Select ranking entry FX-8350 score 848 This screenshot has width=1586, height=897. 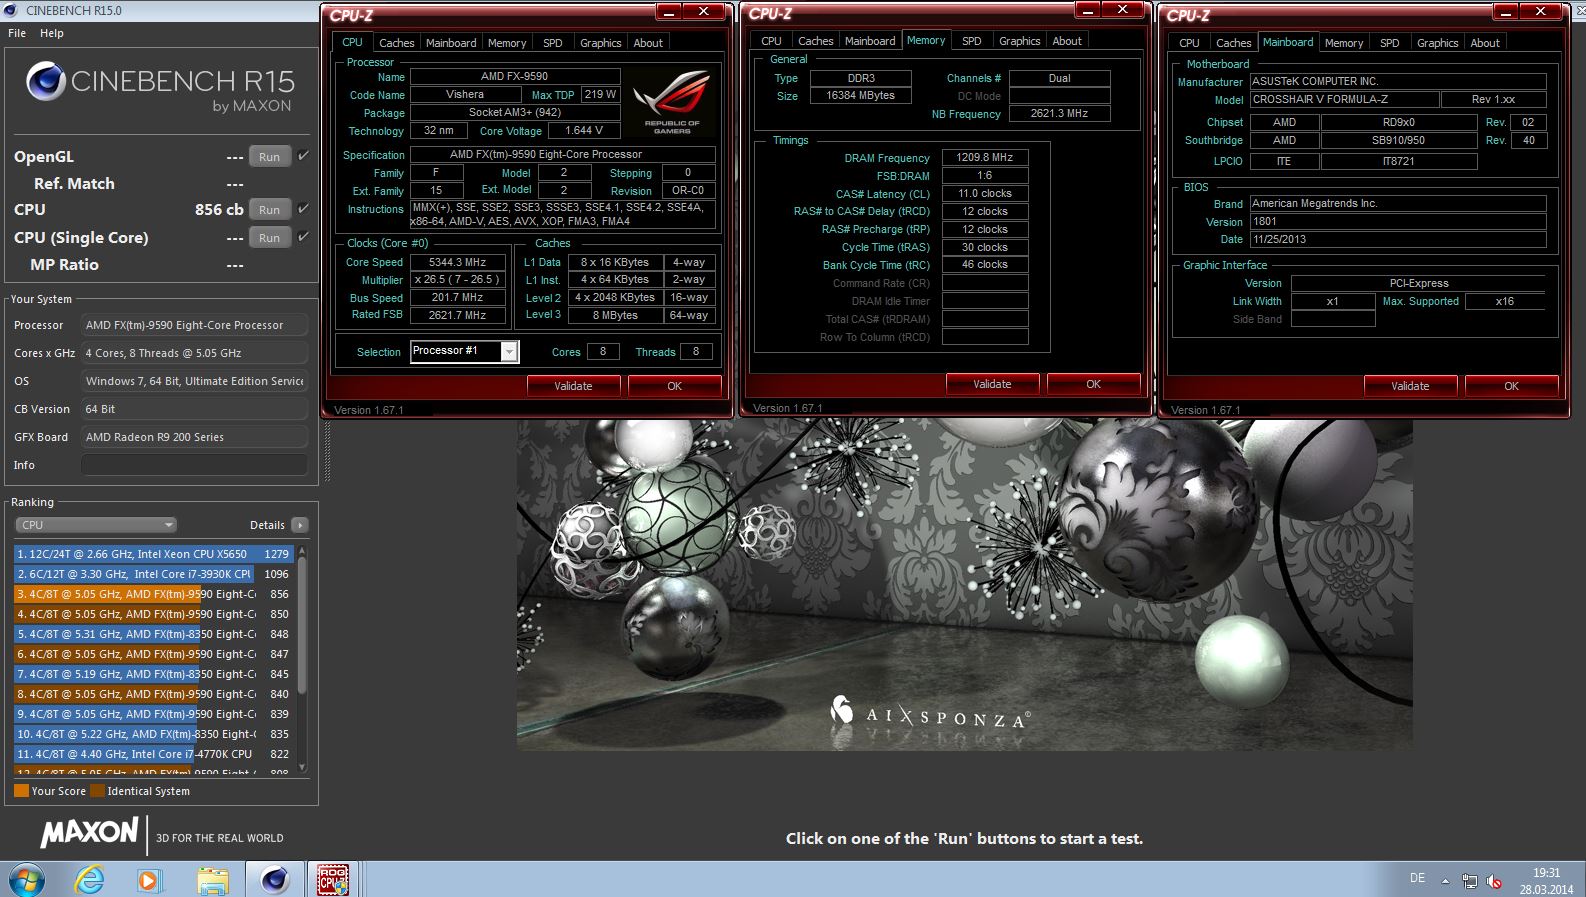pos(153,634)
